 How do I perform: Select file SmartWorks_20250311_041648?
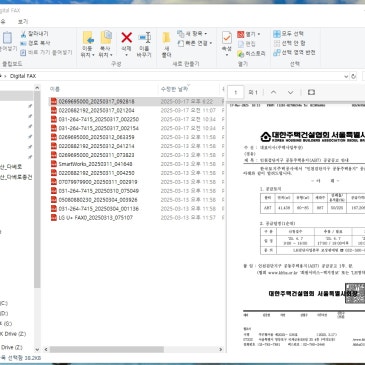pos(95,164)
